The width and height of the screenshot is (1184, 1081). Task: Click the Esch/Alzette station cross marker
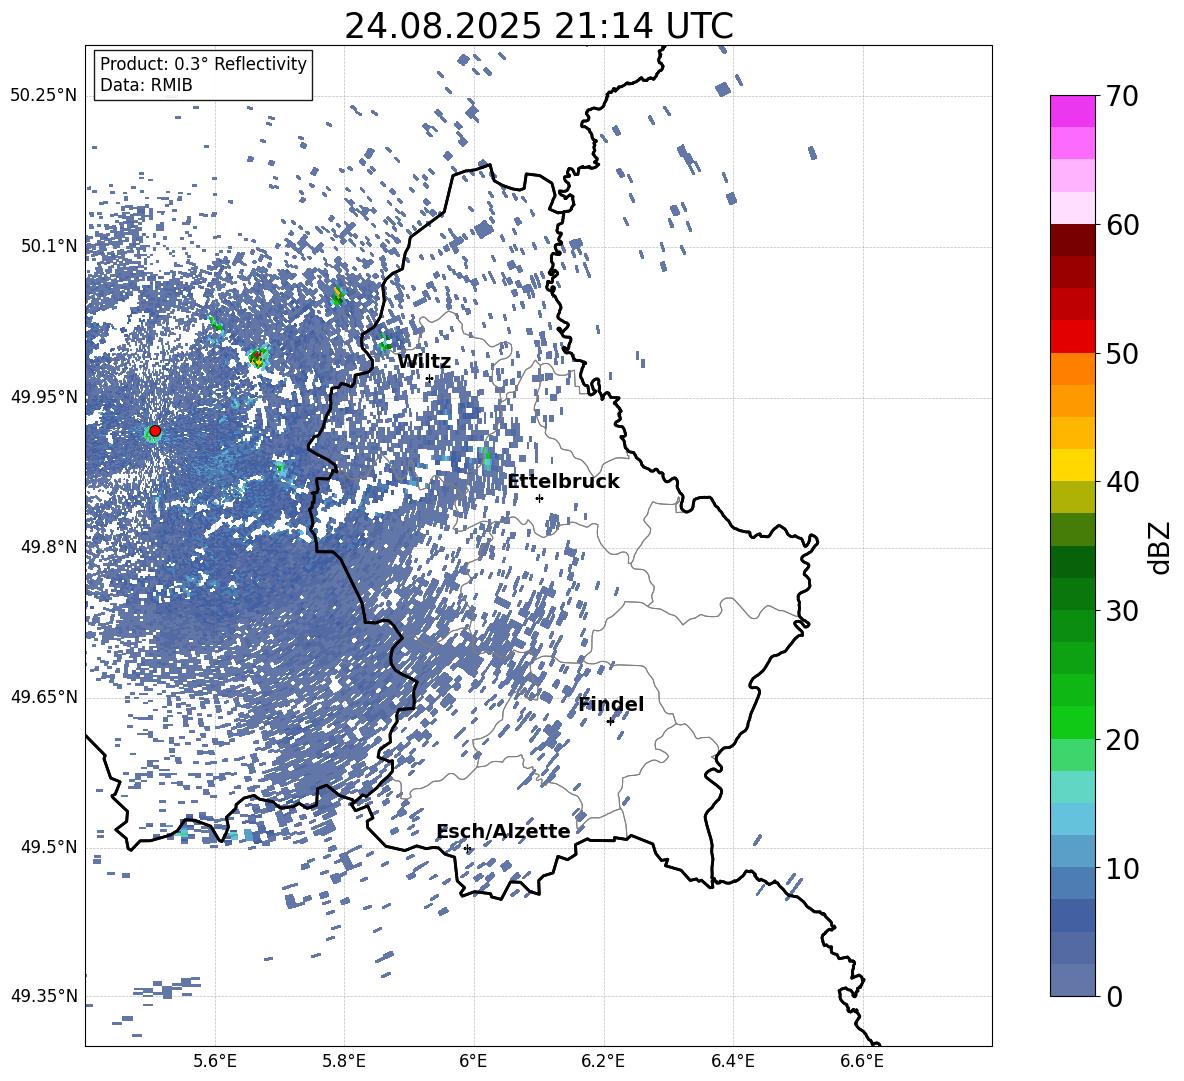(467, 848)
